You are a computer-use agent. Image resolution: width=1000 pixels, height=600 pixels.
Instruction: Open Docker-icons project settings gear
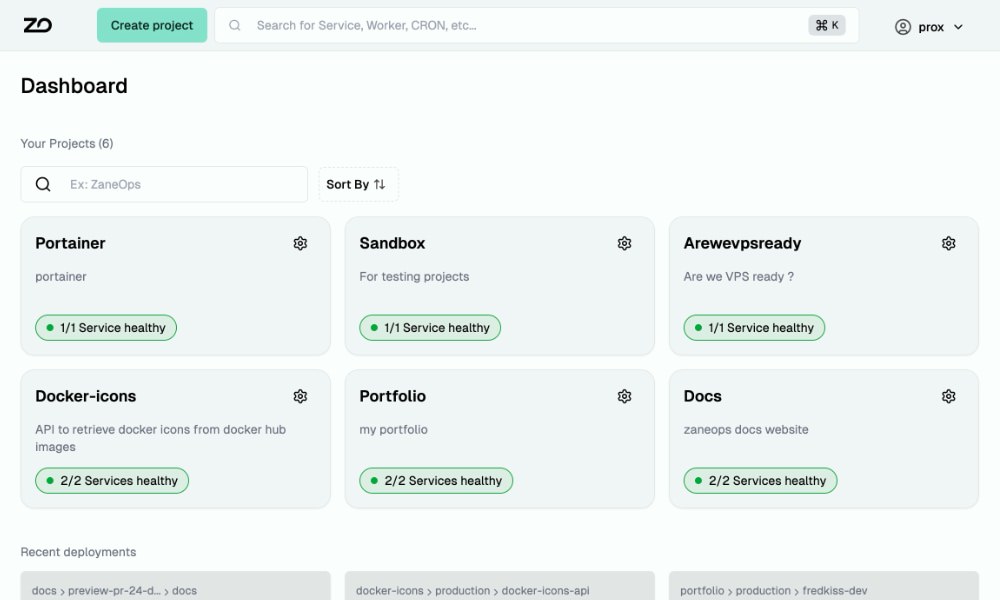[x=299, y=396]
